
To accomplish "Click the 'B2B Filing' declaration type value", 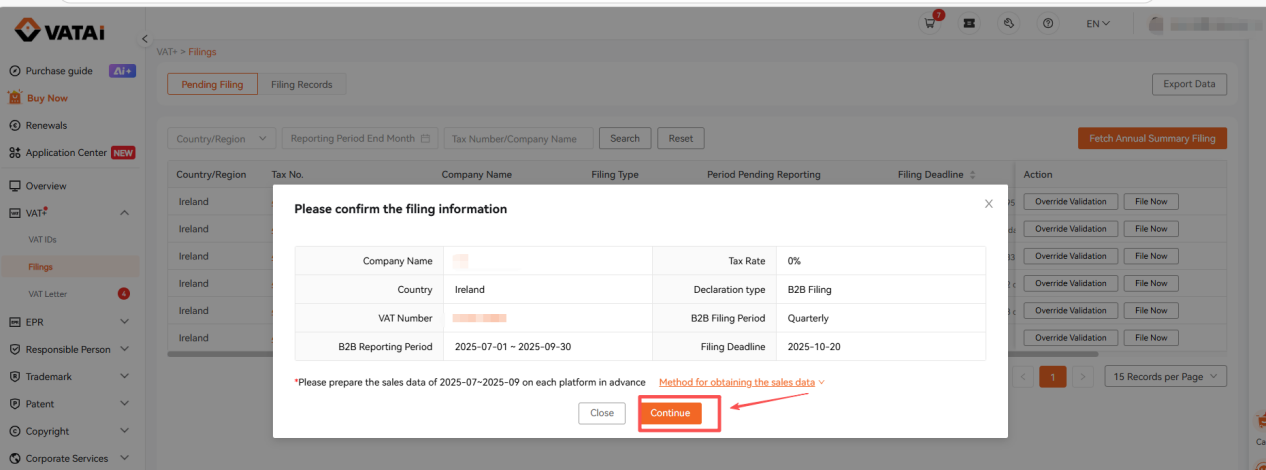I will [810, 290].
